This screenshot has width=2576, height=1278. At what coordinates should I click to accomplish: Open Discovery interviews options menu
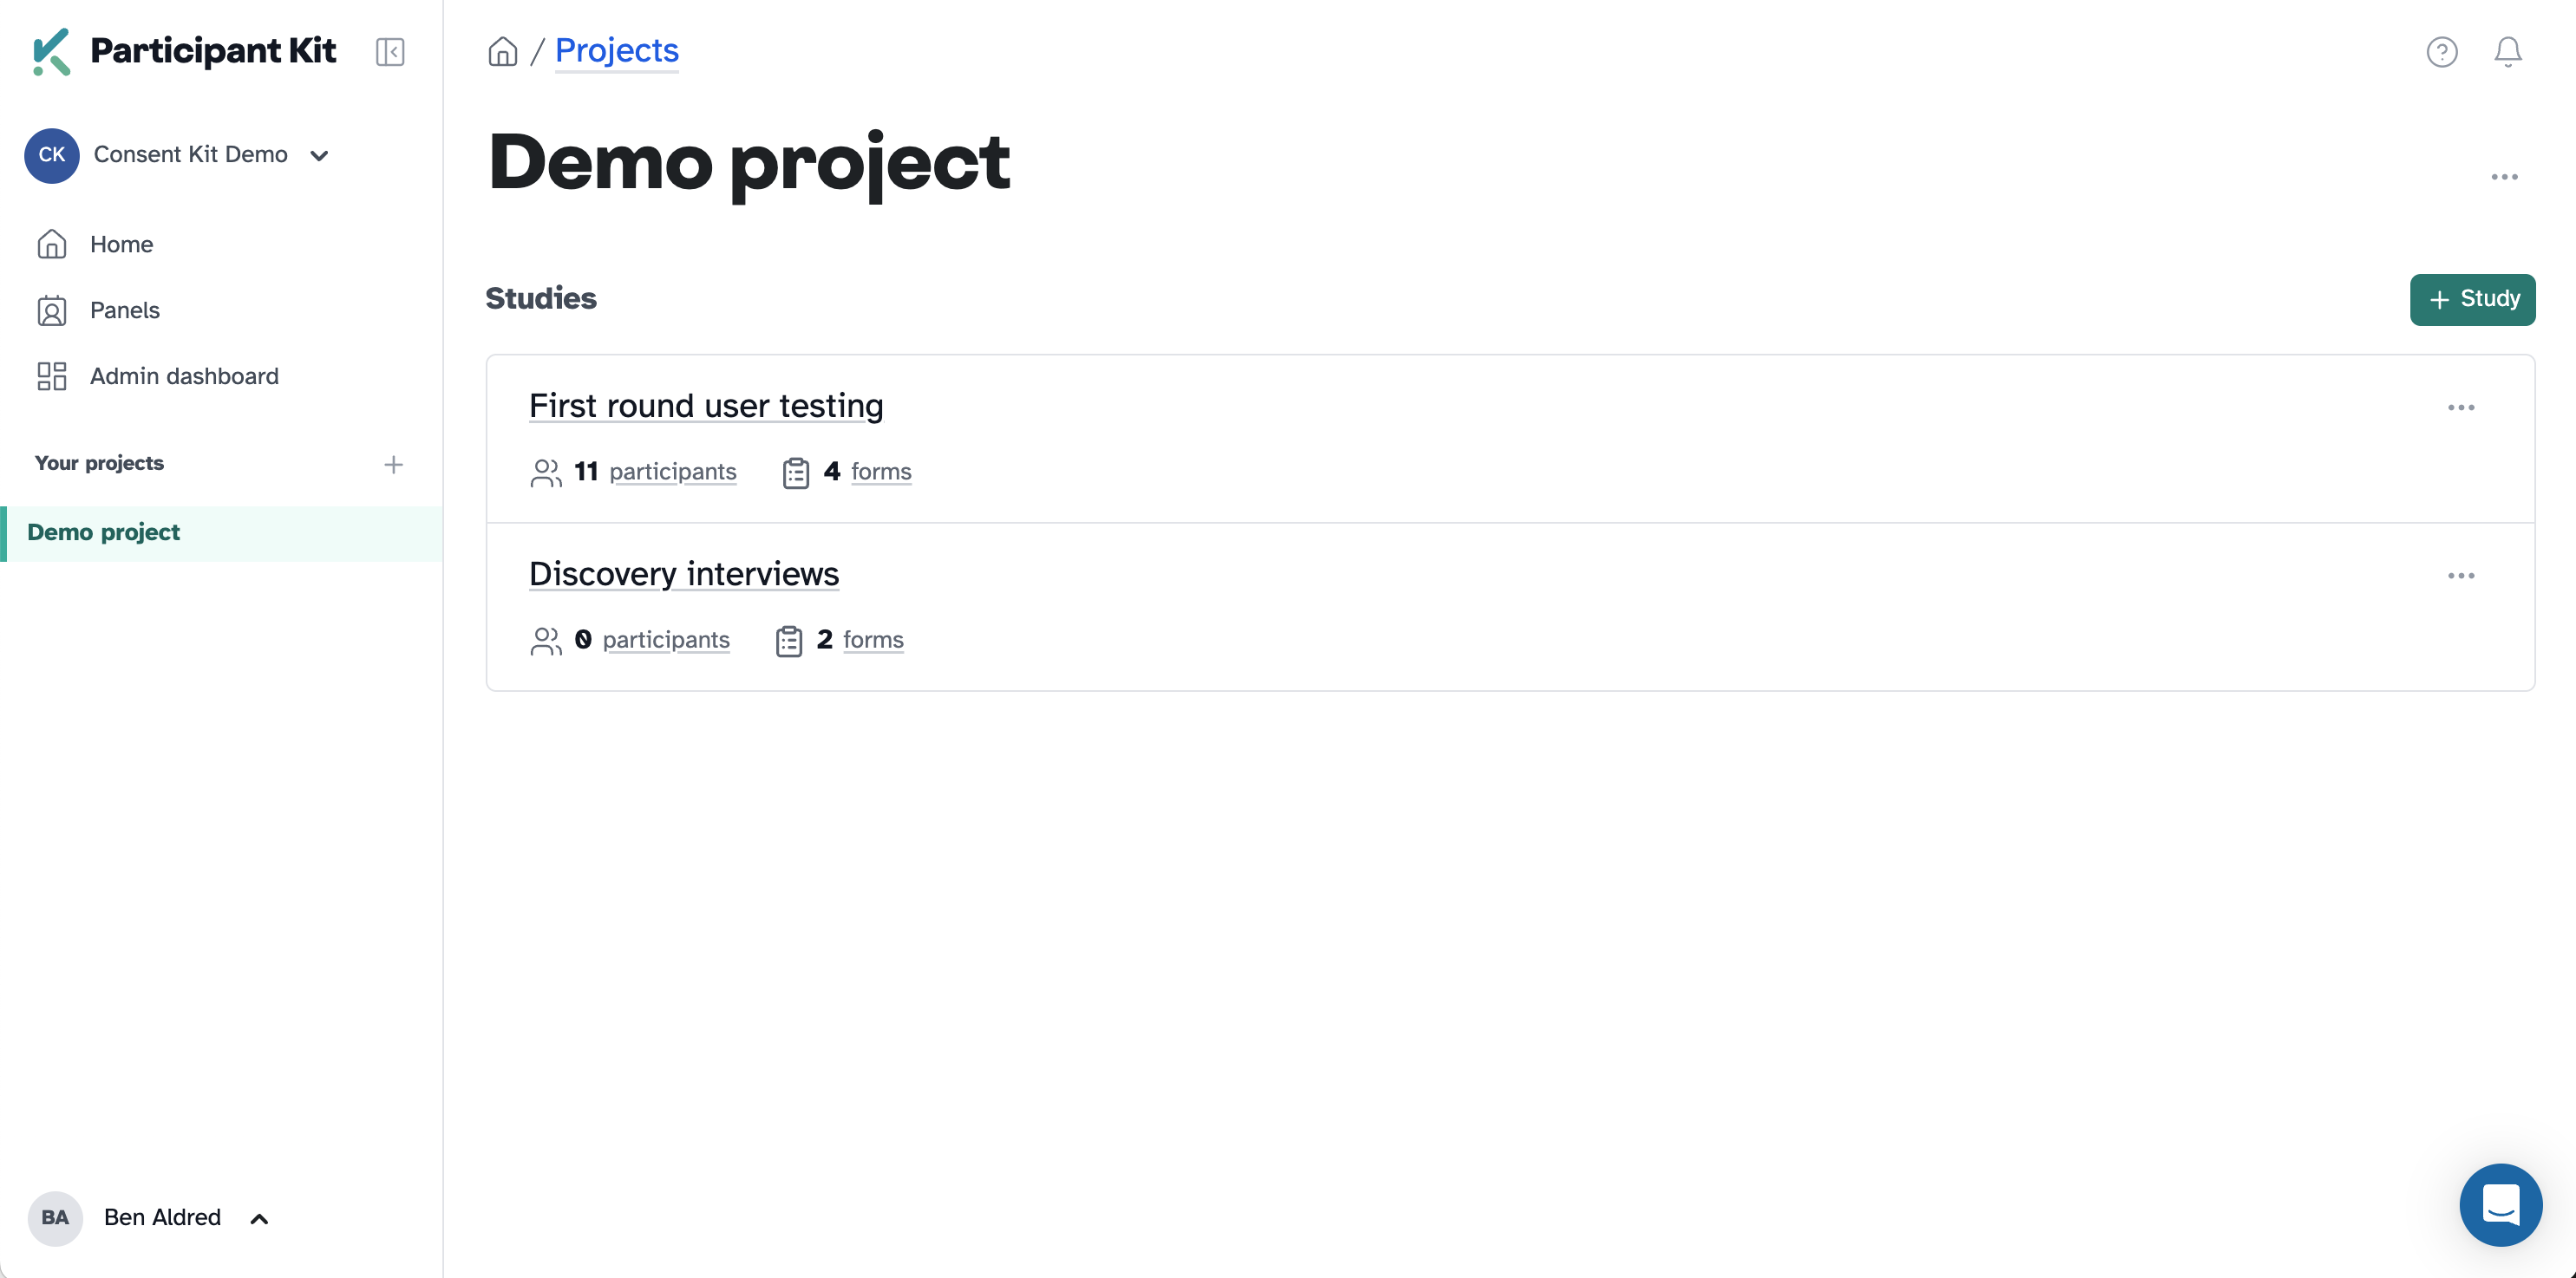click(x=2461, y=575)
